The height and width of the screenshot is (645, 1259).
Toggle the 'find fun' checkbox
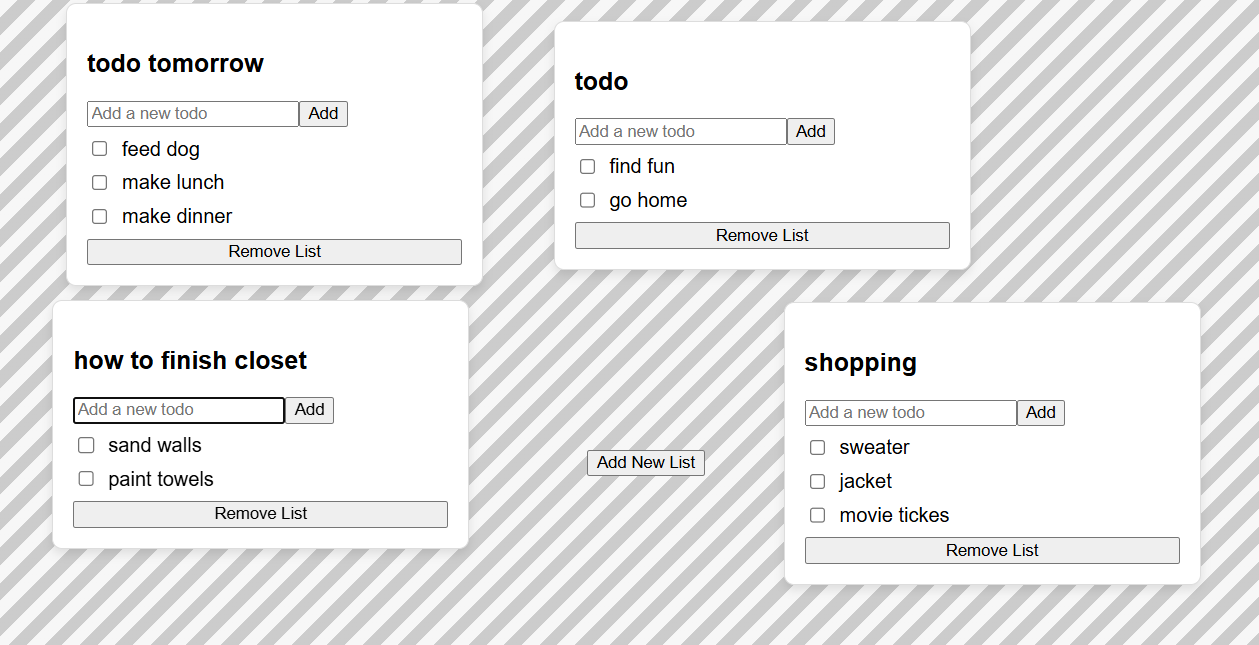click(x=588, y=167)
